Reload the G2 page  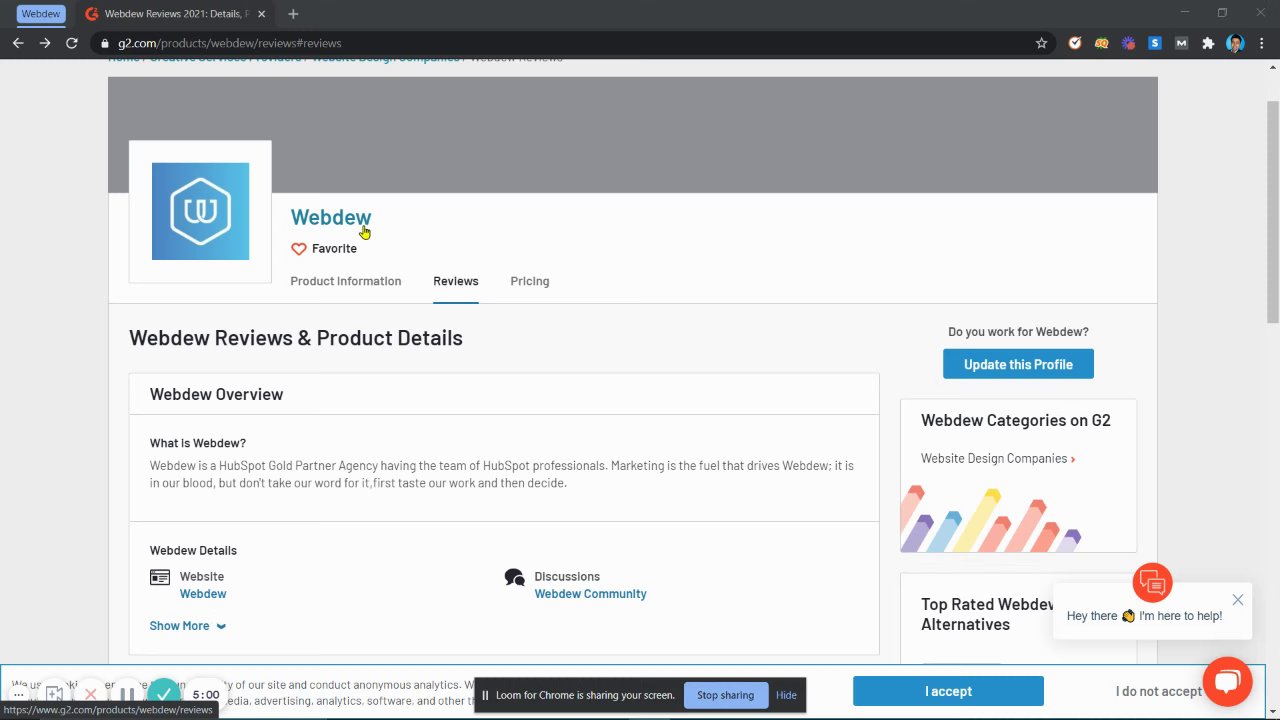pyautogui.click(x=72, y=43)
